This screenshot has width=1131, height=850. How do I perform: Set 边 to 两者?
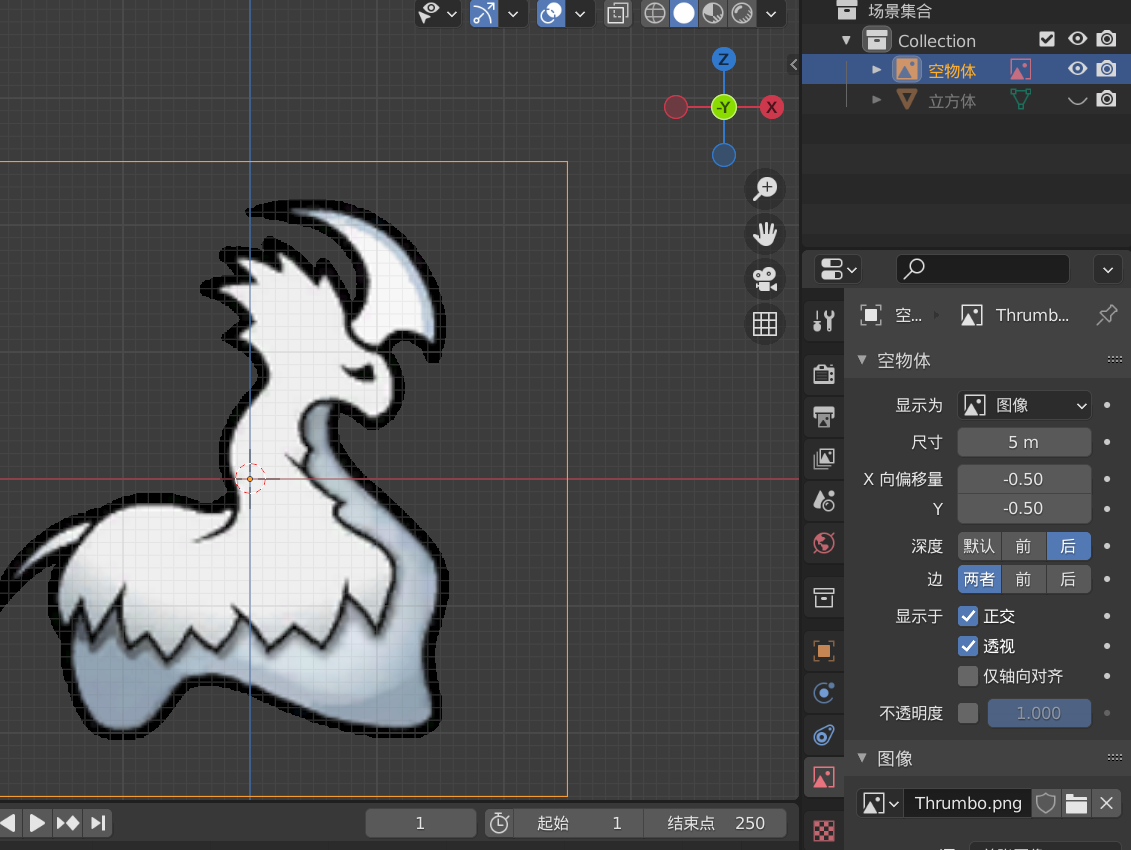pyautogui.click(x=979, y=579)
